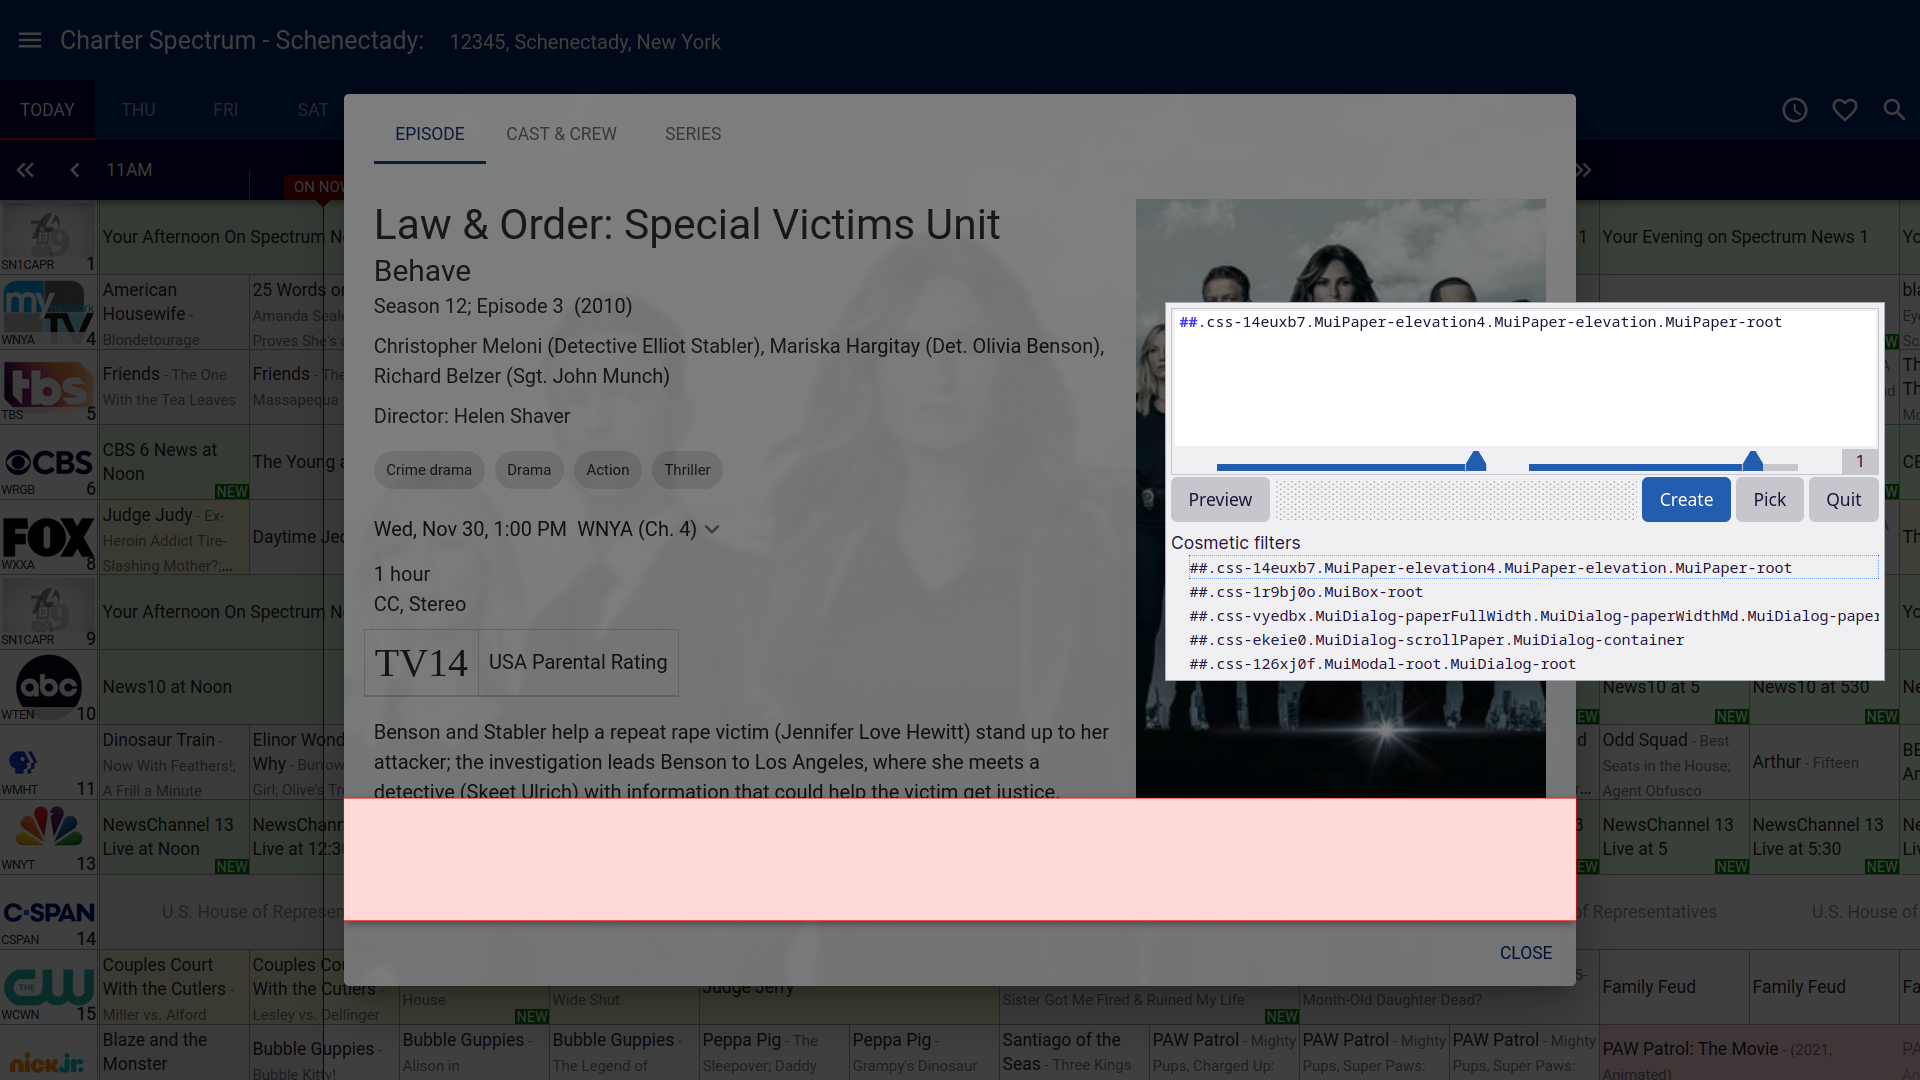This screenshot has width=1920, height=1080.
Task: Advance the guide with the double-right chevron
Action: tap(1584, 170)
